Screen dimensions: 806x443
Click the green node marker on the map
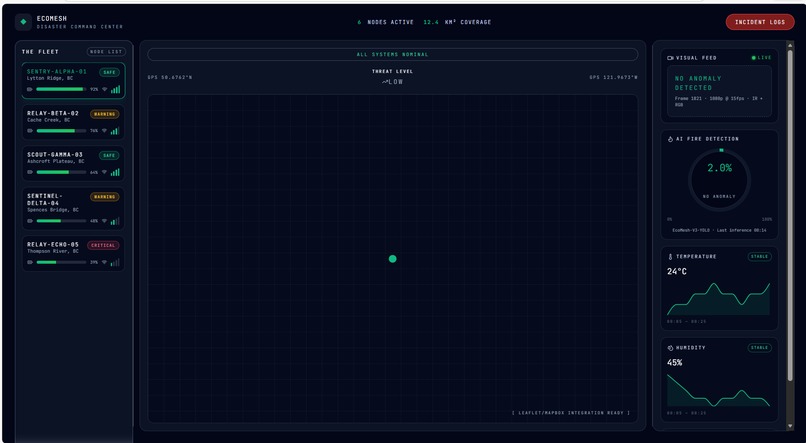393,259
